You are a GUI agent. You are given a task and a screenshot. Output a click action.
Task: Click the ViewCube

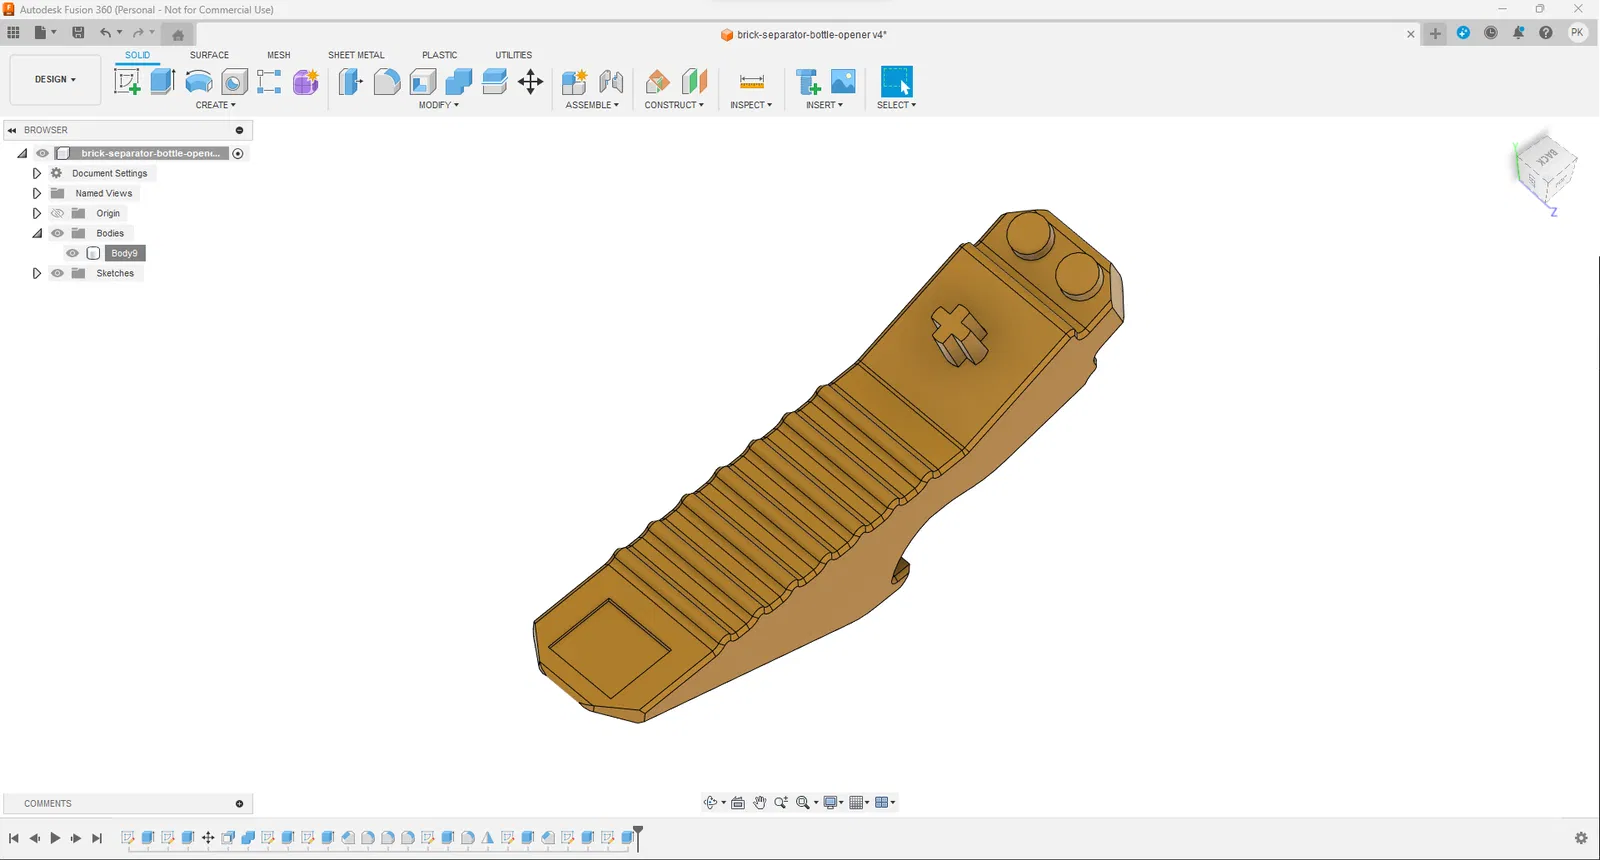[1547, 170]
